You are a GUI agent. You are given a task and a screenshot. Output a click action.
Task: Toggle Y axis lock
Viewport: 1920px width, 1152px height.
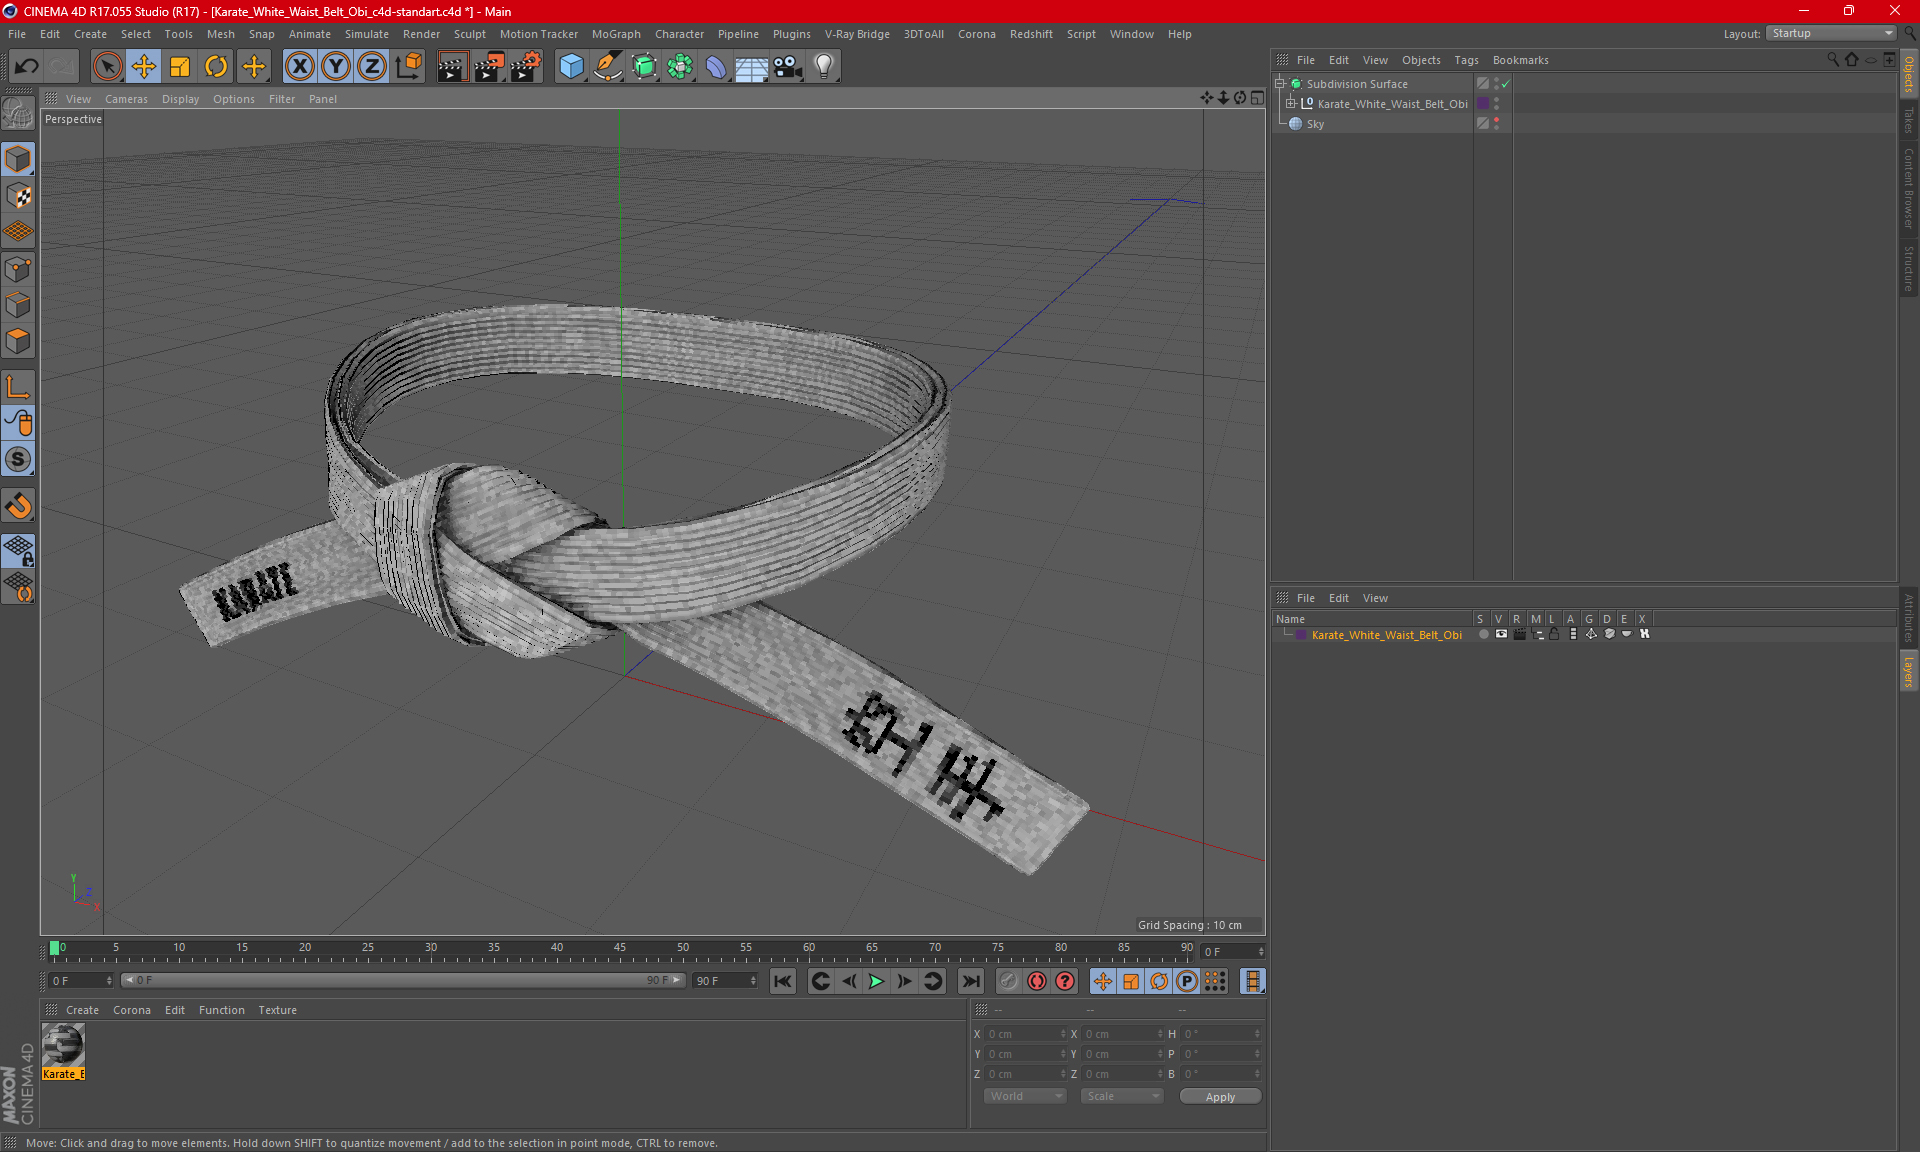(x=335, y=66)
